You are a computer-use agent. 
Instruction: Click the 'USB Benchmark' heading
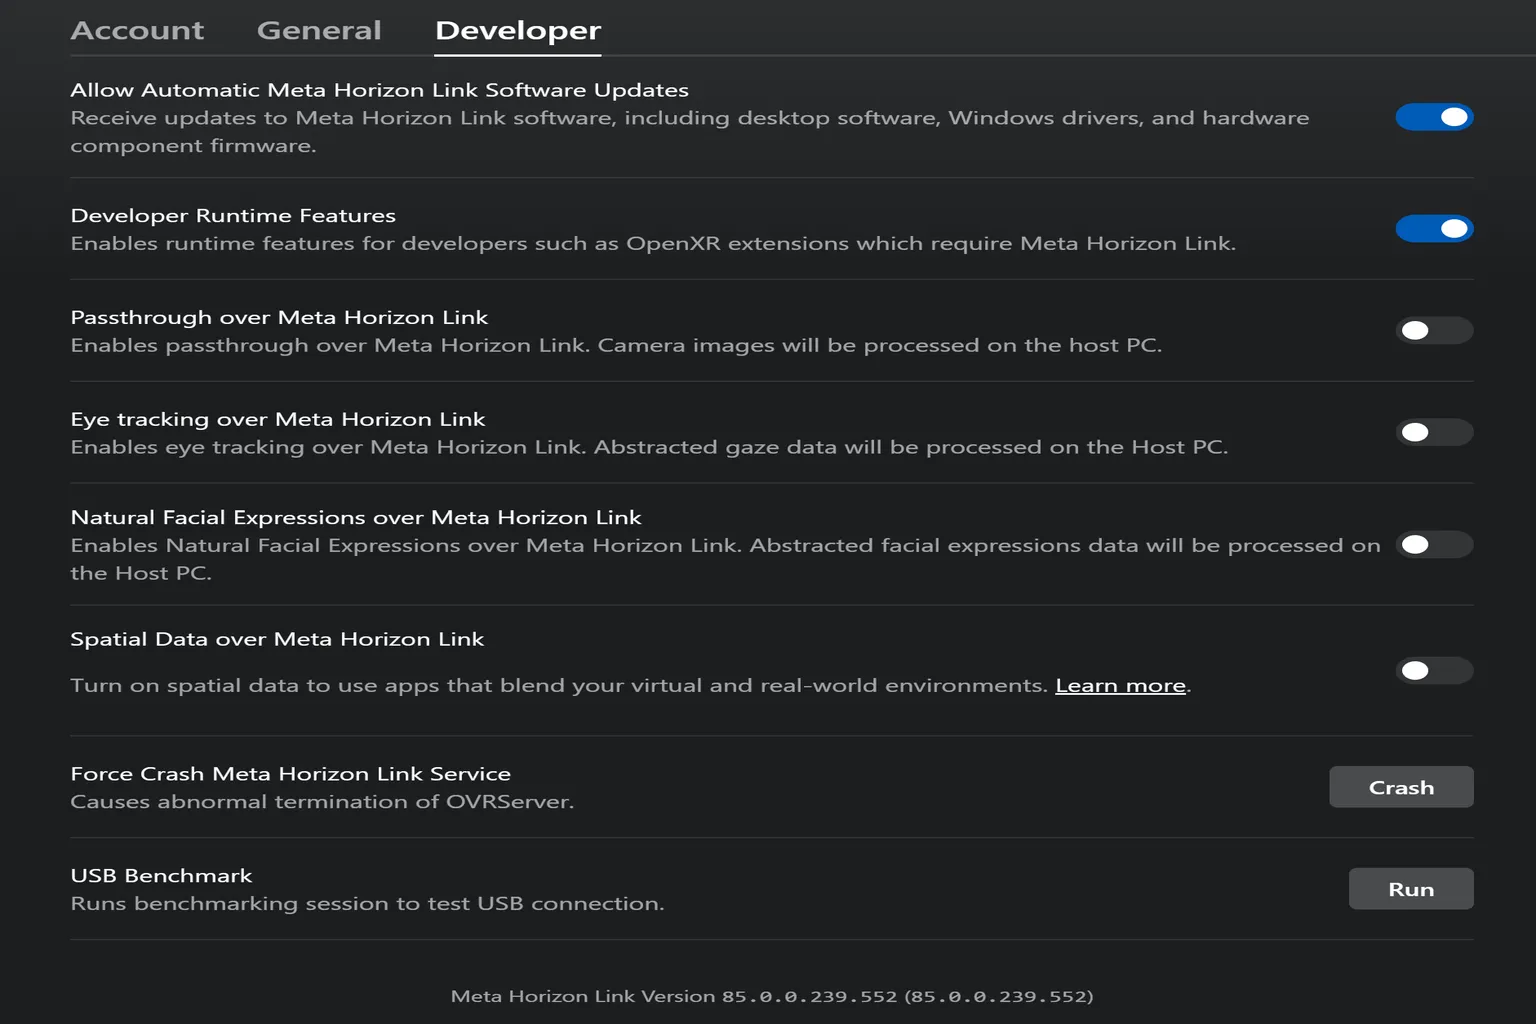click(161, 876)
